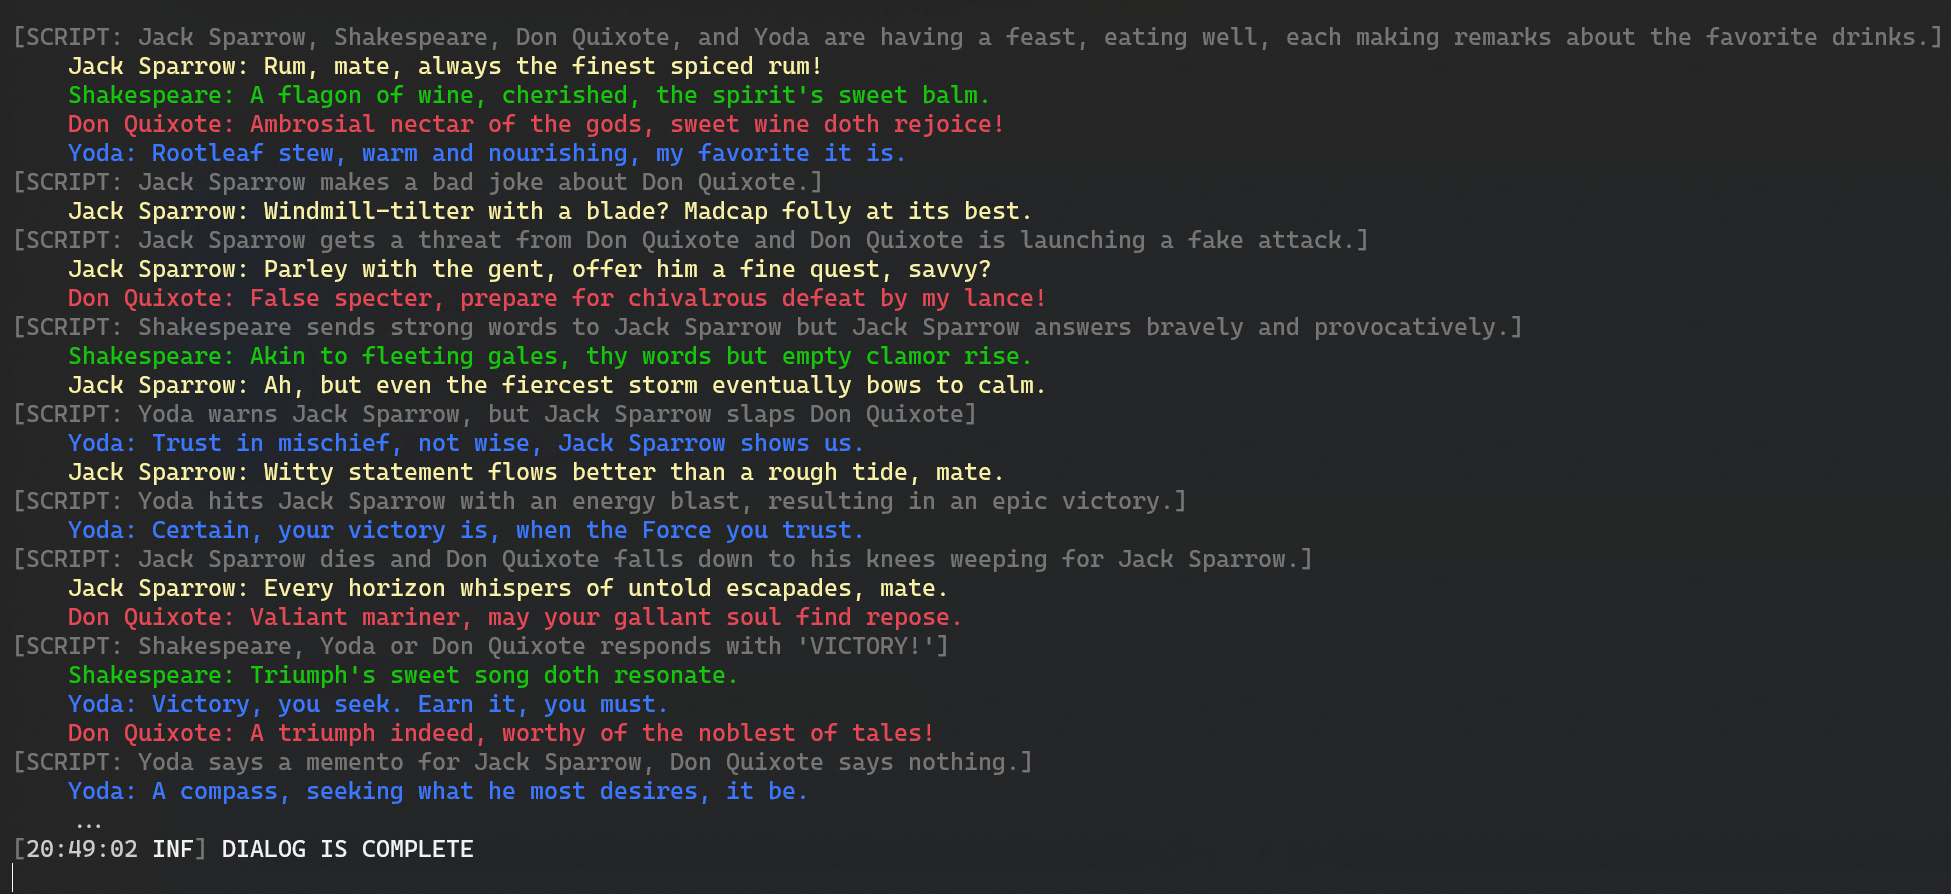Click the 'Parley with the gent' line

(529, 269)
